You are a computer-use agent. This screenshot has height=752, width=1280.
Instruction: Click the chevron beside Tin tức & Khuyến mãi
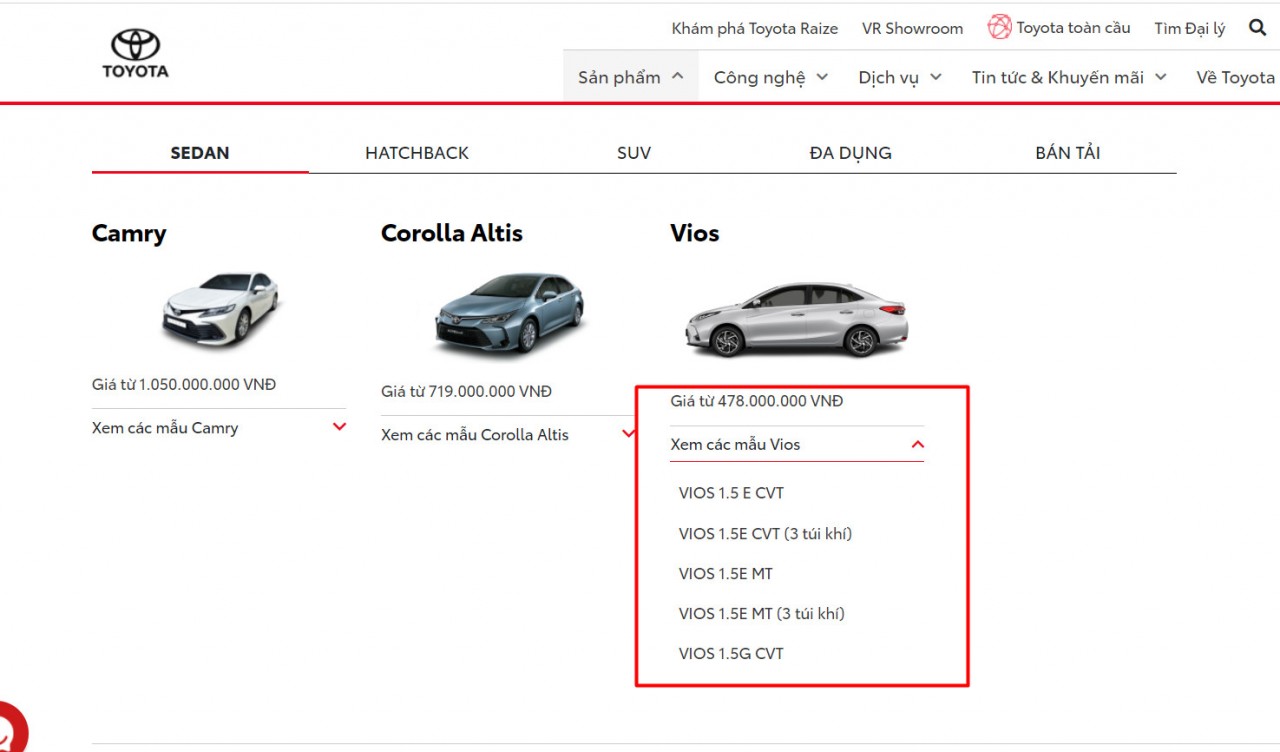tap(1161, 76)
